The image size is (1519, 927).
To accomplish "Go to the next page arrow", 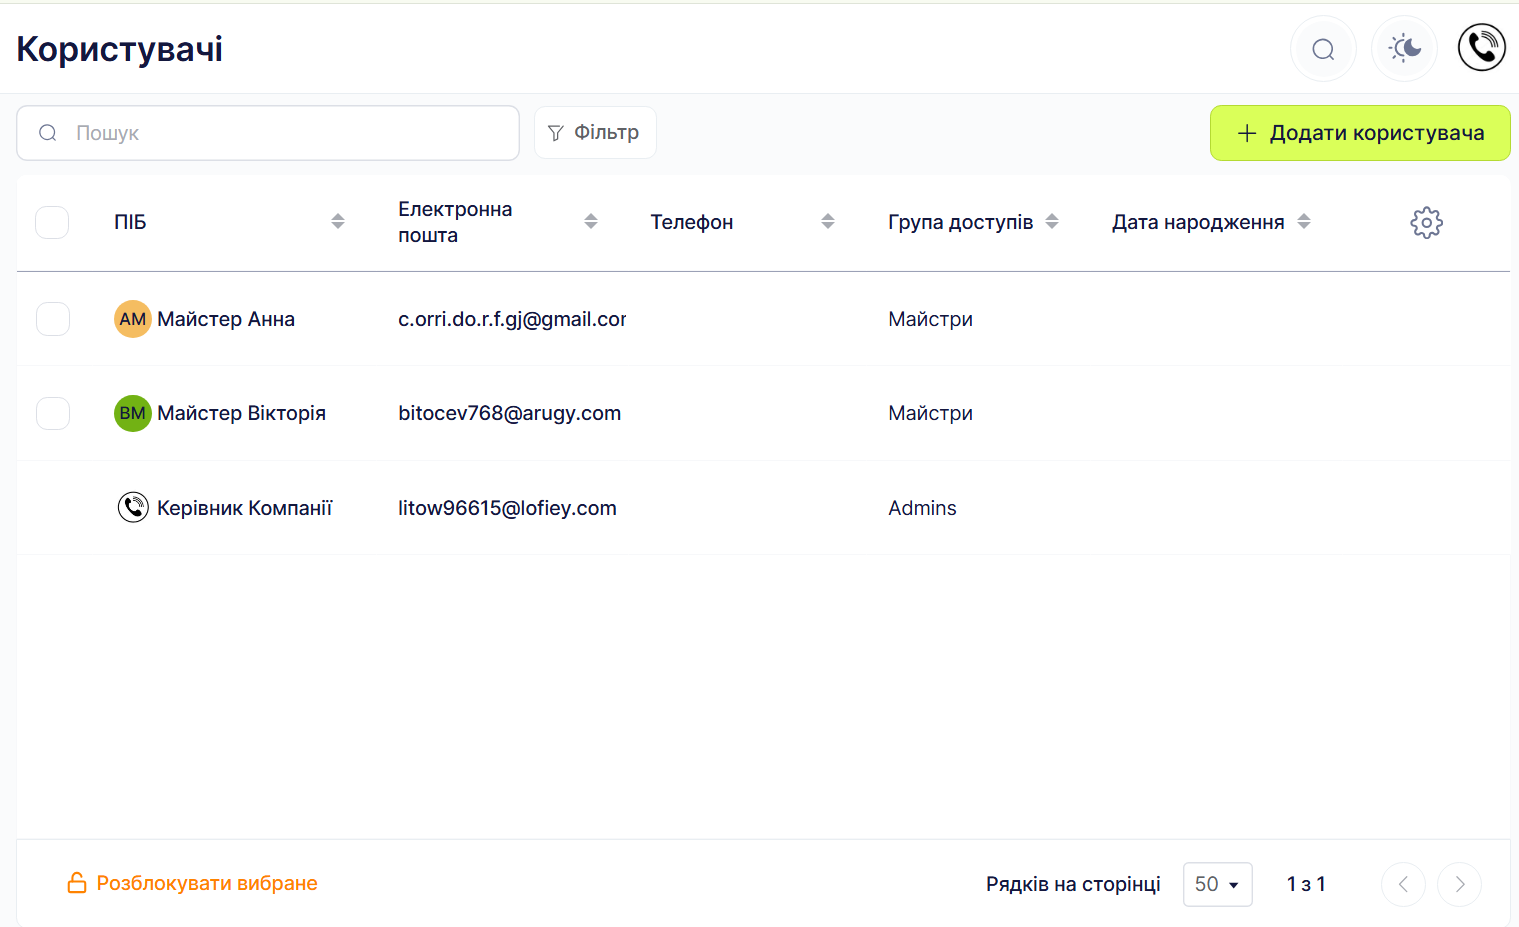I will 1459,884.
